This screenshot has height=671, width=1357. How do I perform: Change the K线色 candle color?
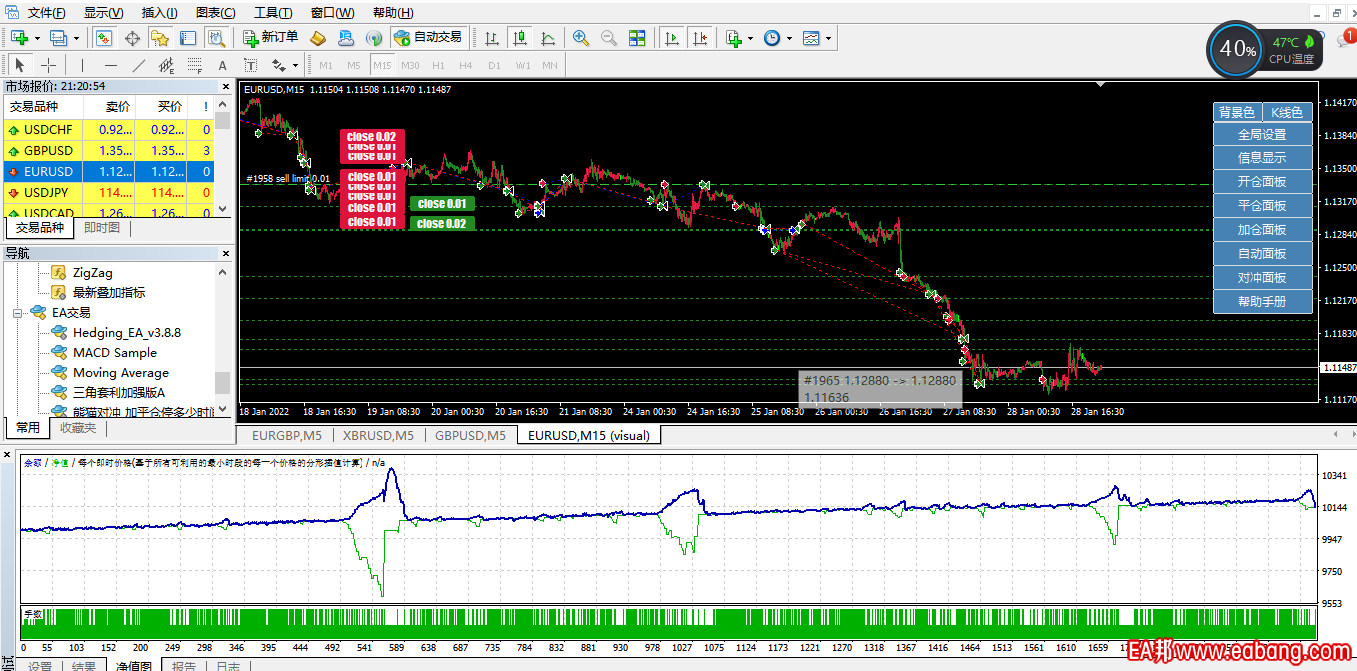(x=1287, y=112)
